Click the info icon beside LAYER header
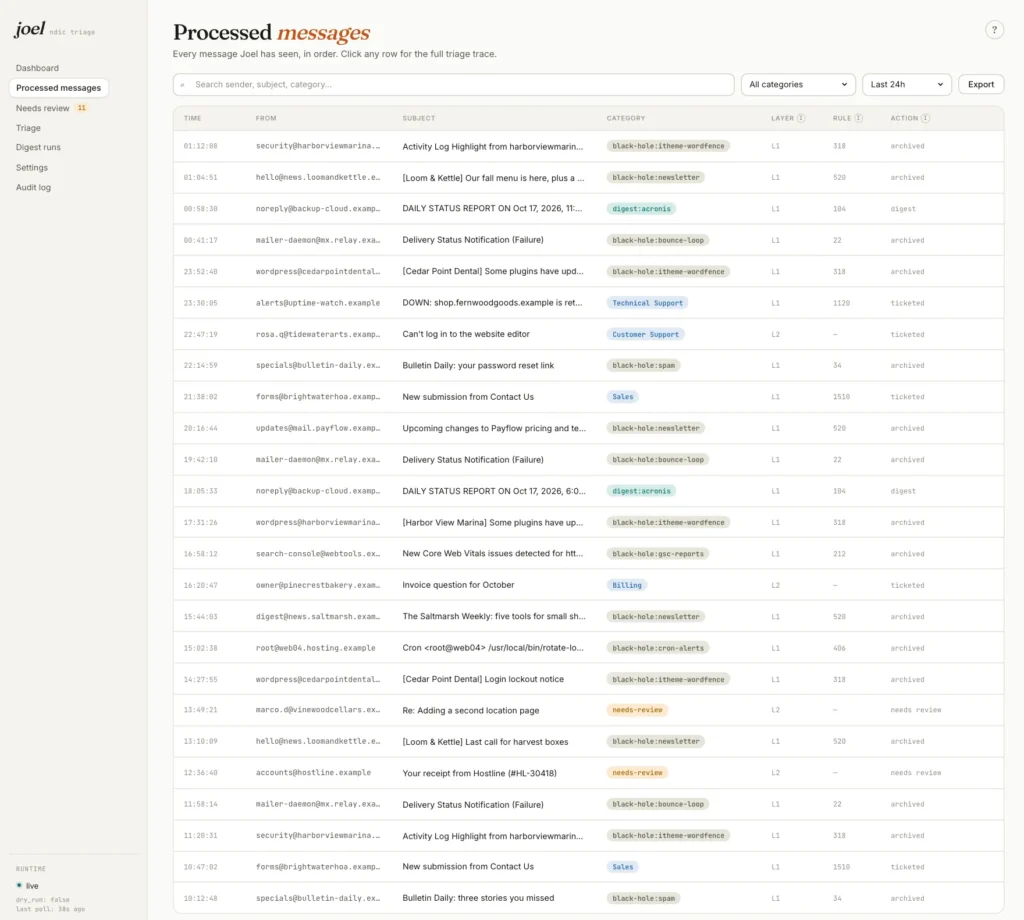Image resolution: width=1024 pixels, height=920 pixels. (x=801, y=118)
